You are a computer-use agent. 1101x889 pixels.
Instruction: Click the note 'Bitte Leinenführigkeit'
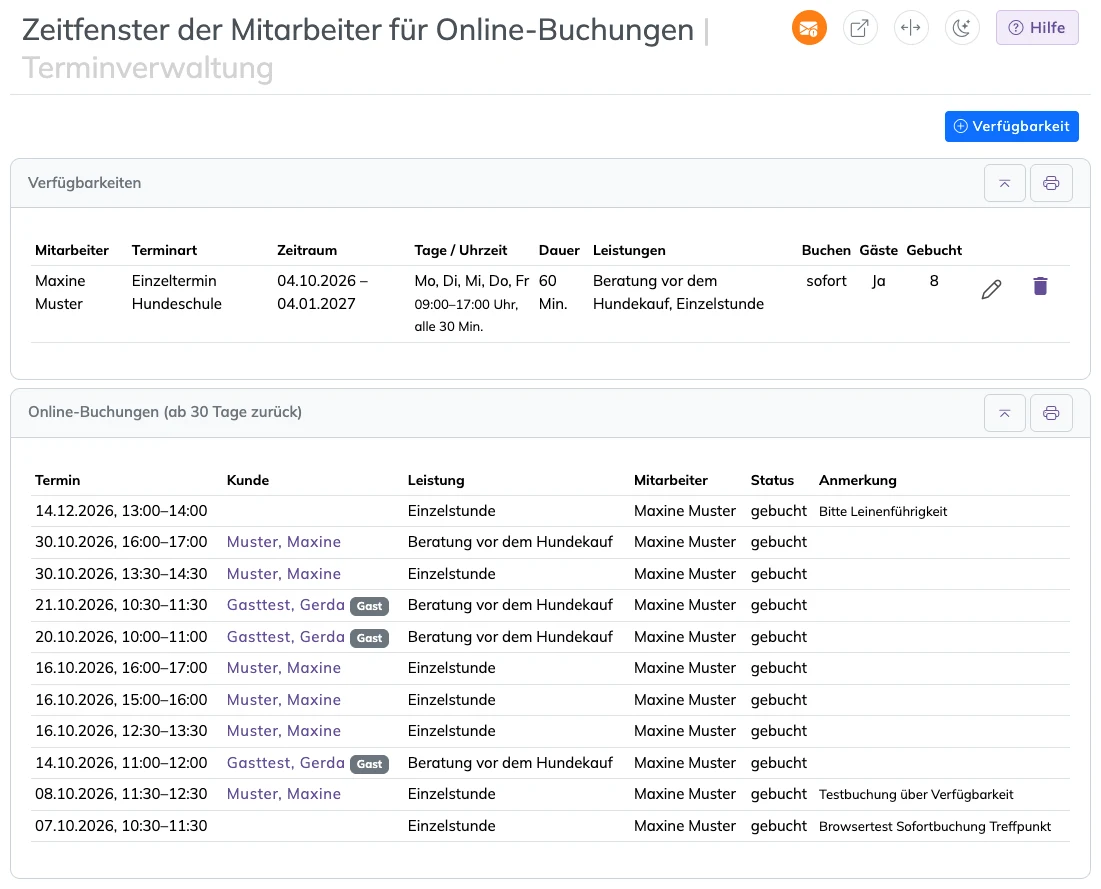[883, 512]
